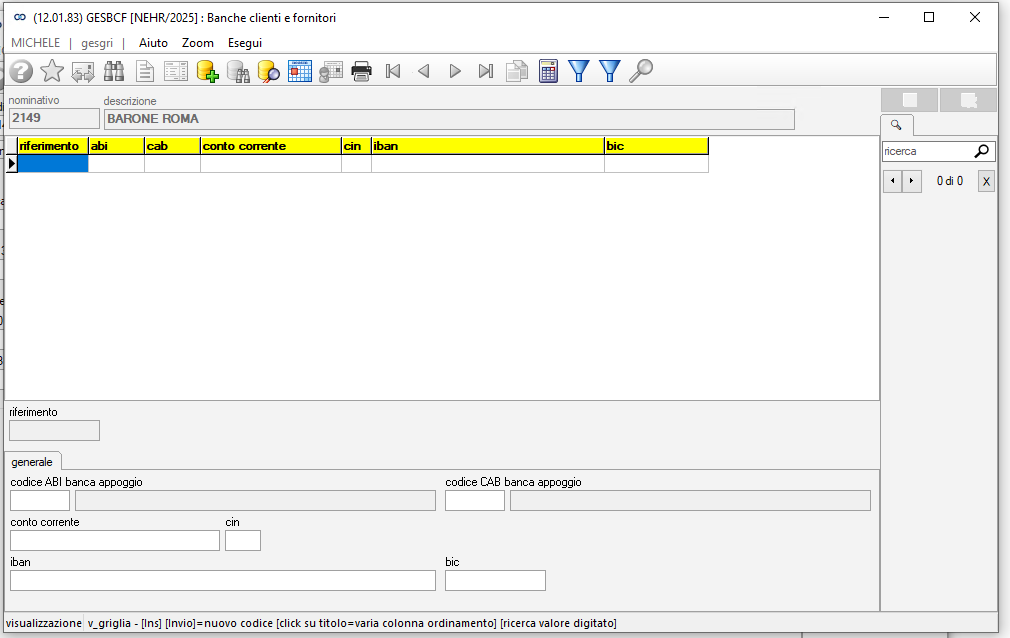Click the favorites star icon
The width and height of the screenshot is (1010, 638).
pyautogui.click(x=52, y=71)
